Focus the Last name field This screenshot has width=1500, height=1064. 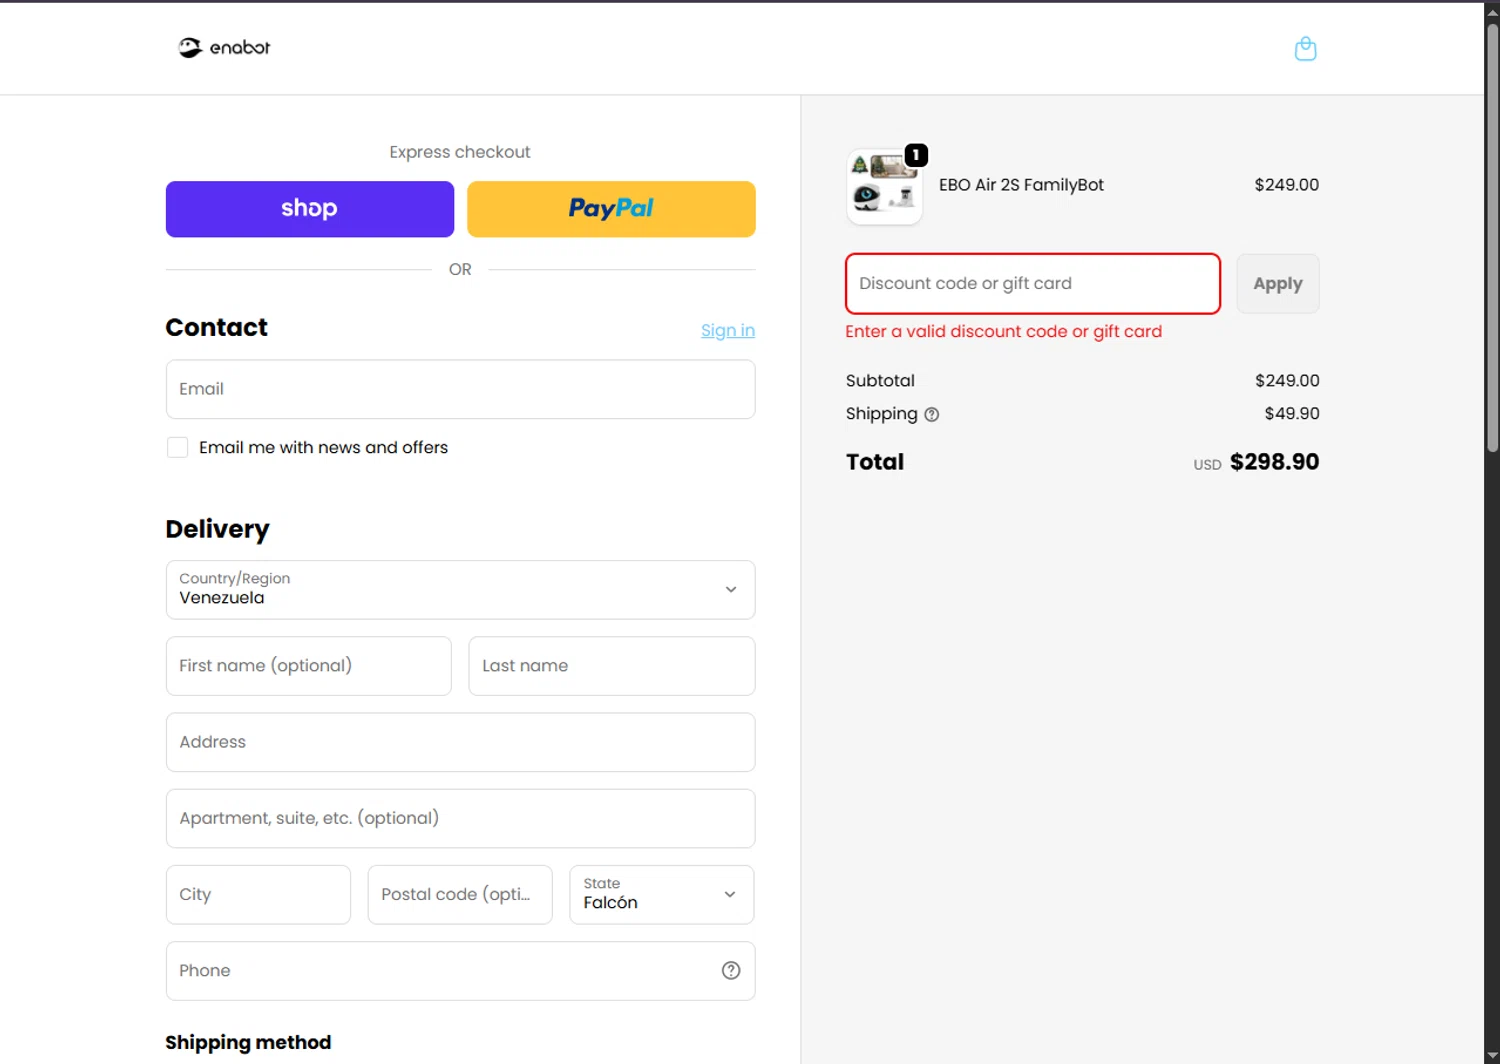pyautogui.click(x=612, y=666)
